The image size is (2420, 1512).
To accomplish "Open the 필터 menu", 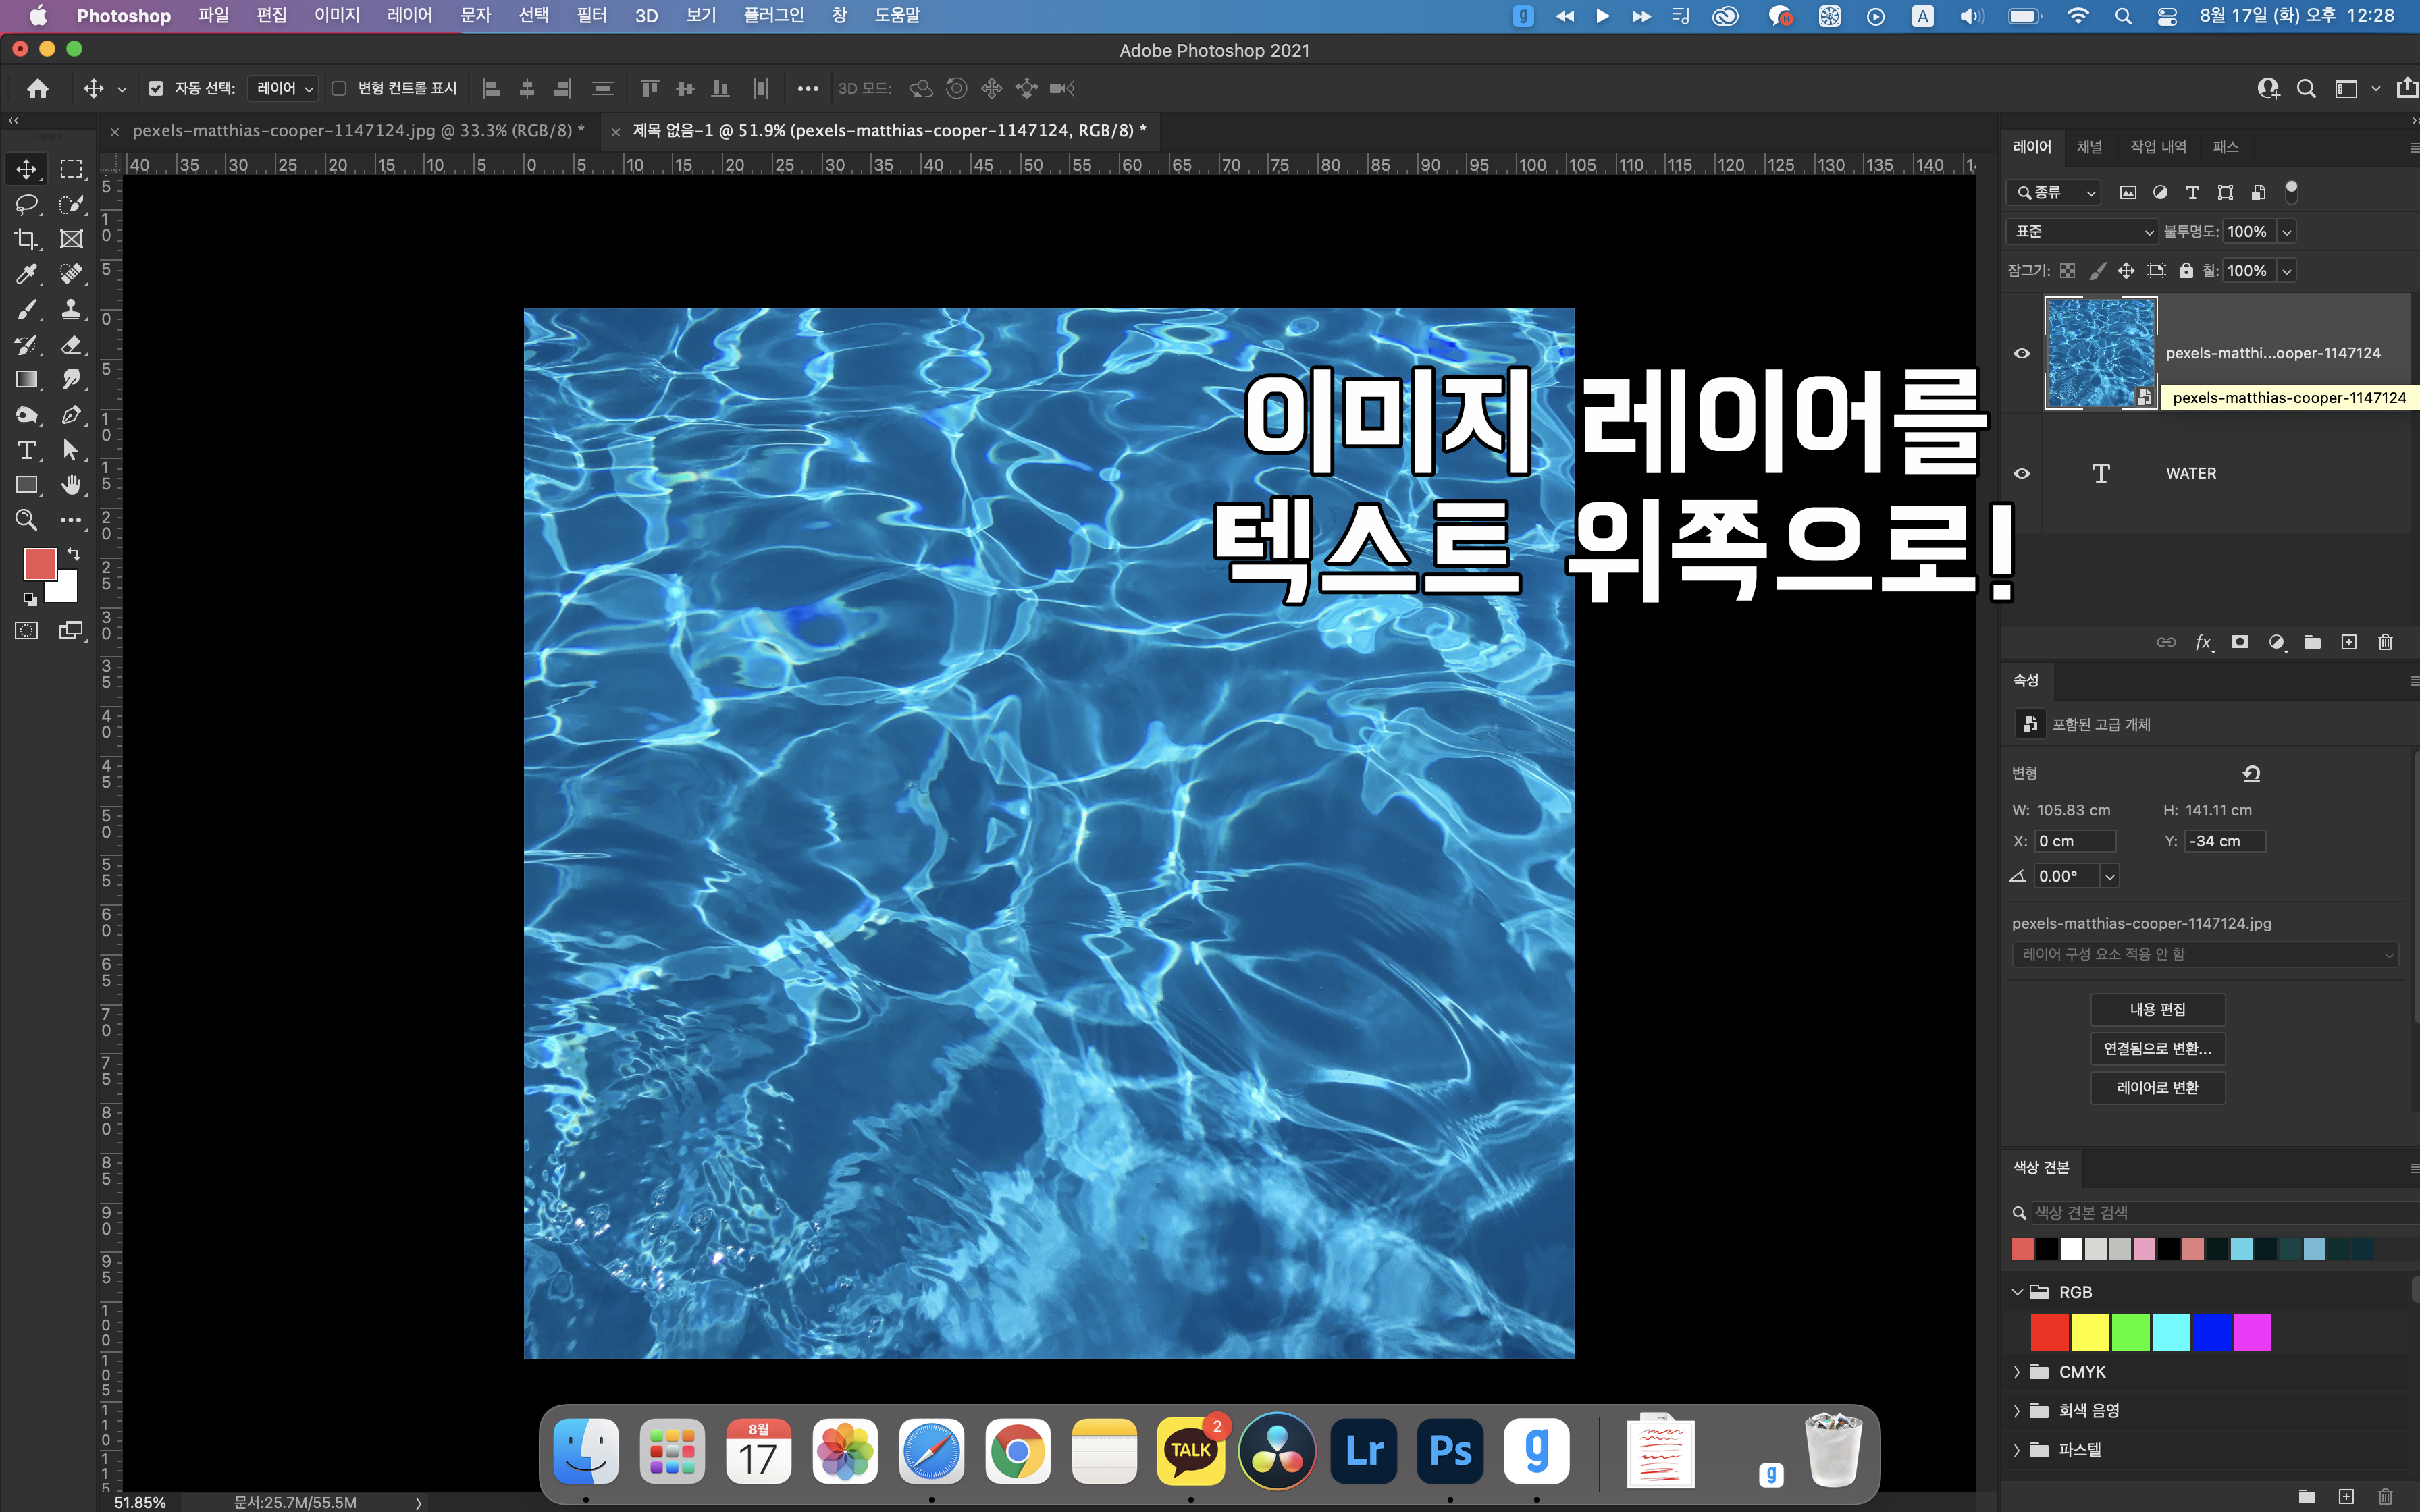I will click(x=591, y=16).
